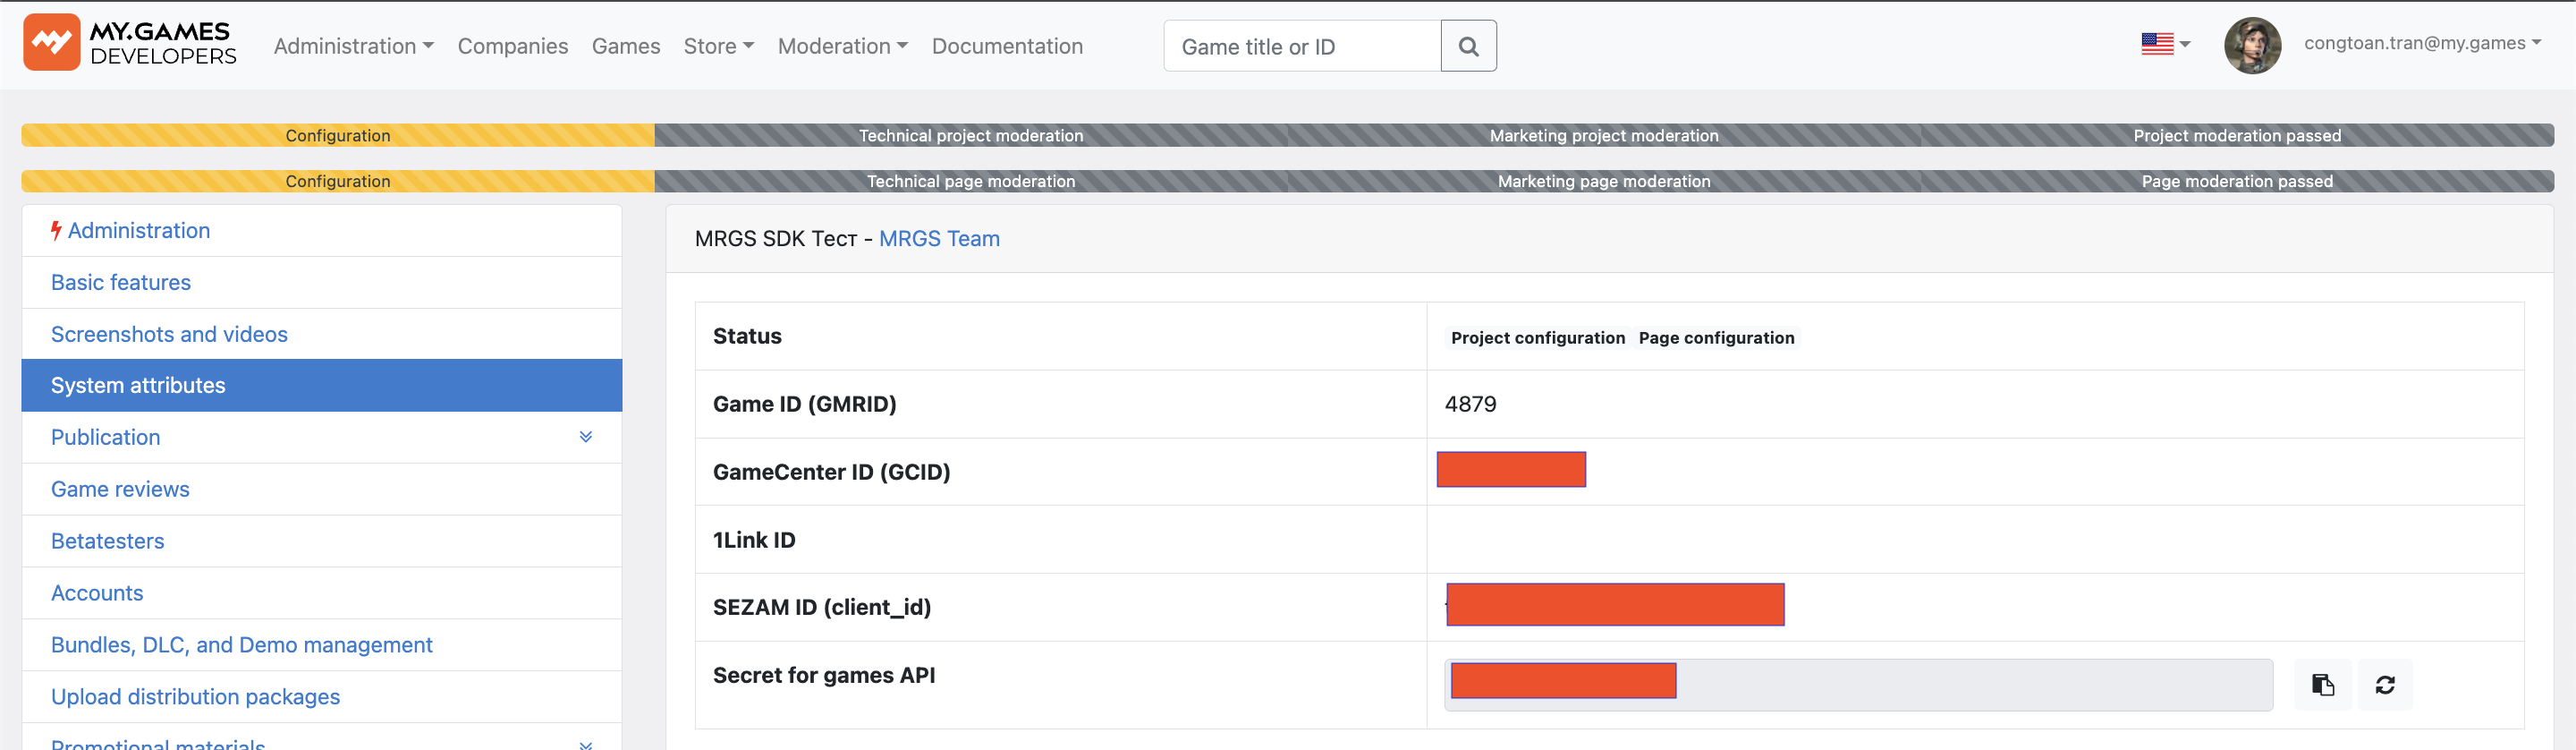Click the Secret for games API field
Image resolution: width=2576 pixels, height=750 pixels.
coord(1858,685)
